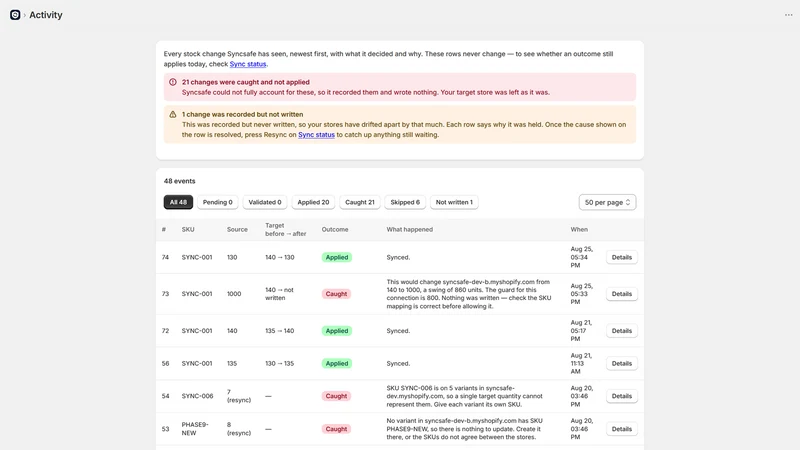The height and width of the screenshot is (450, 800).
Task: Click the Activity breadcrumb title
Action: point(46,15)
